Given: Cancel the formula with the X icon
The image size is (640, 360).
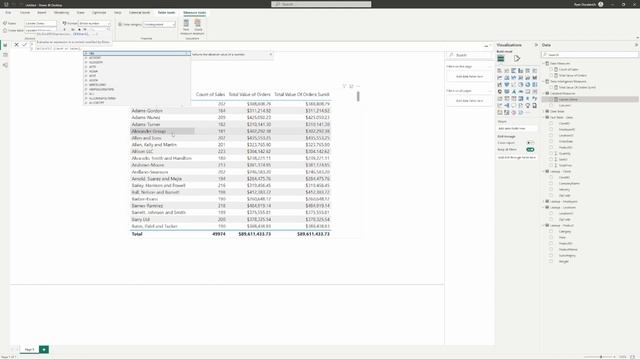Looking at the screenshot, I should click(16, 44).
